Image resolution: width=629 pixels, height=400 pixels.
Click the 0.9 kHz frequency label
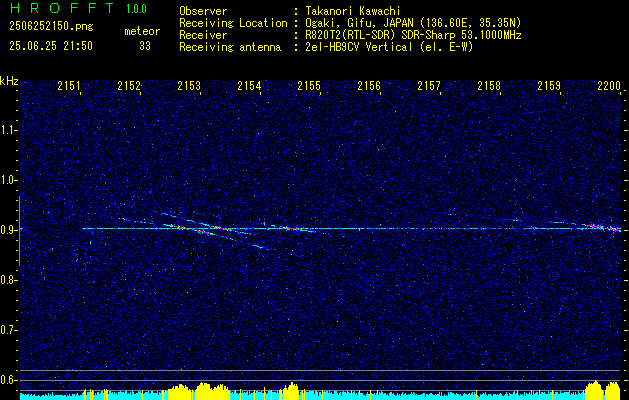(x=9, y=230)
